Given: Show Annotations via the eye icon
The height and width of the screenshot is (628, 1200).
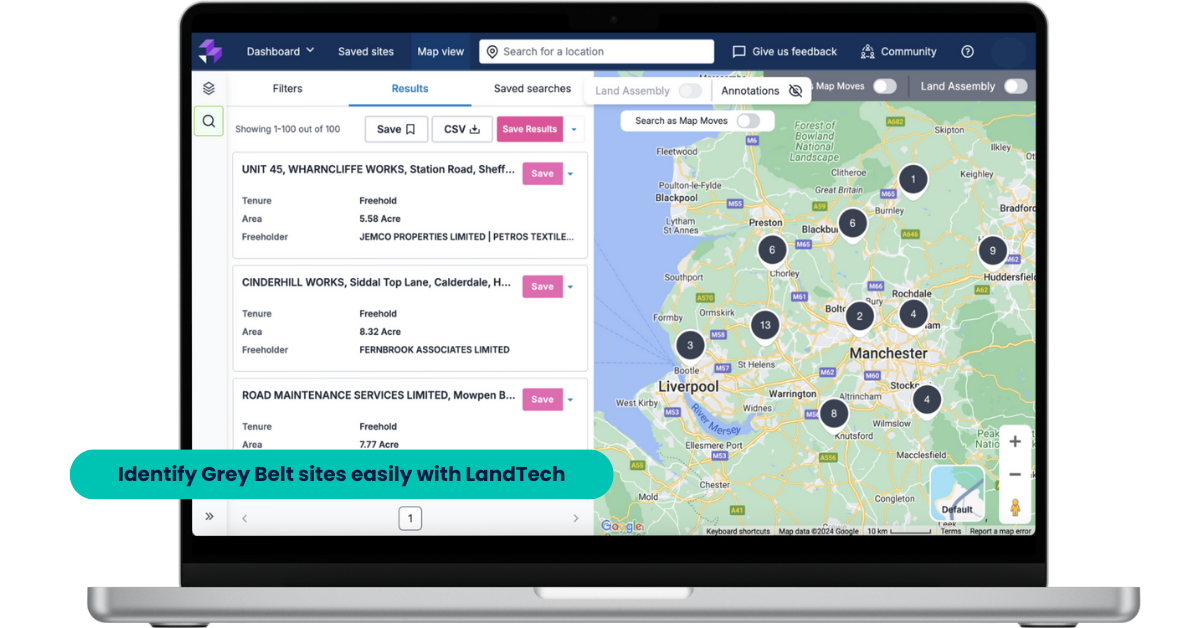Looking at the screenshot, I should coord(795,90).
